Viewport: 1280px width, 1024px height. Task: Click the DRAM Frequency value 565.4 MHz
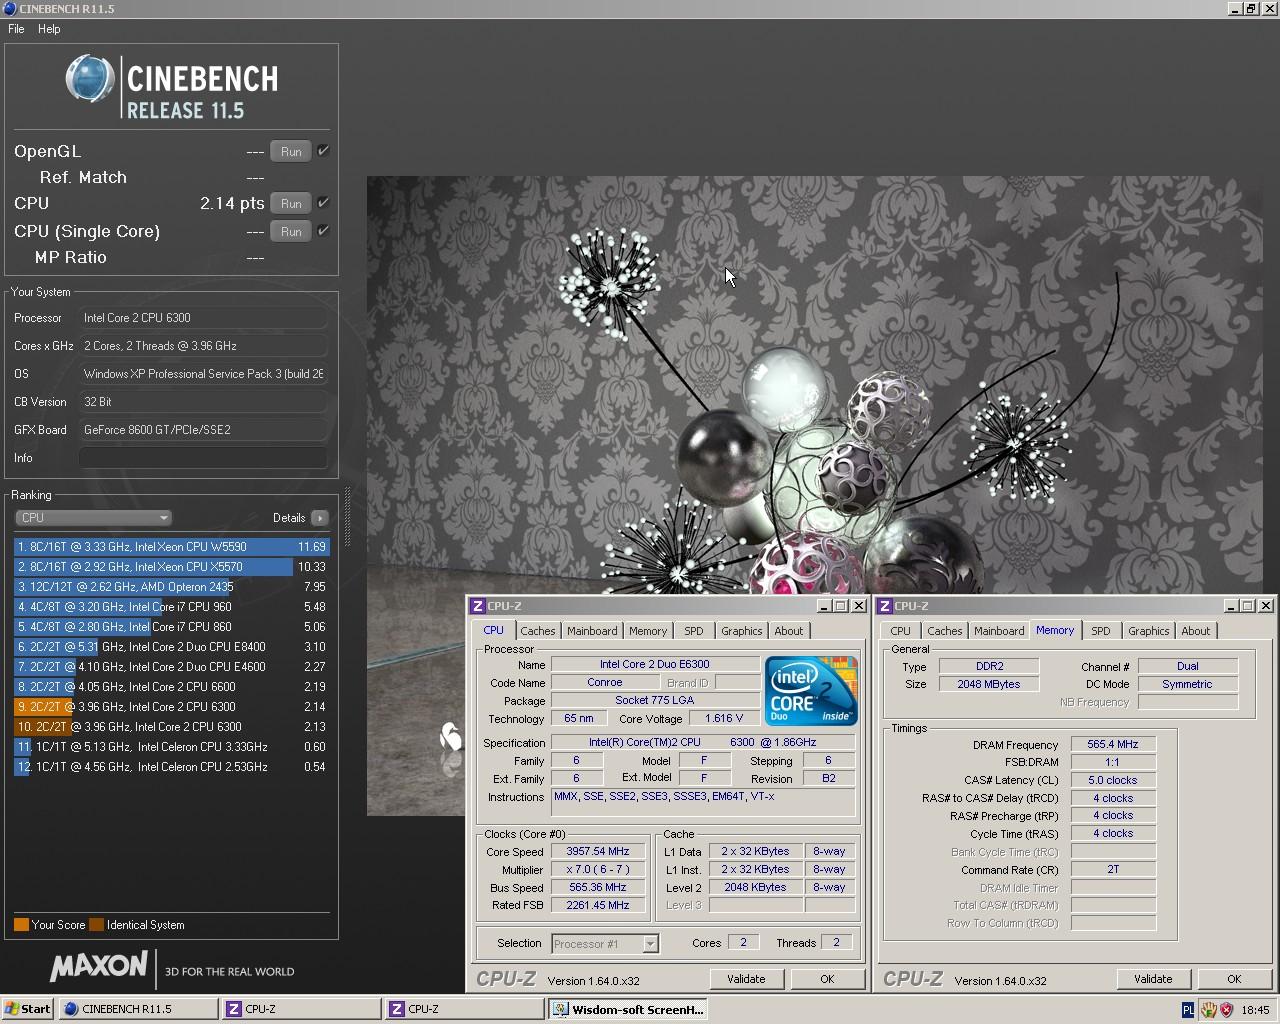pyautogui.click(x=1113, y=744)
